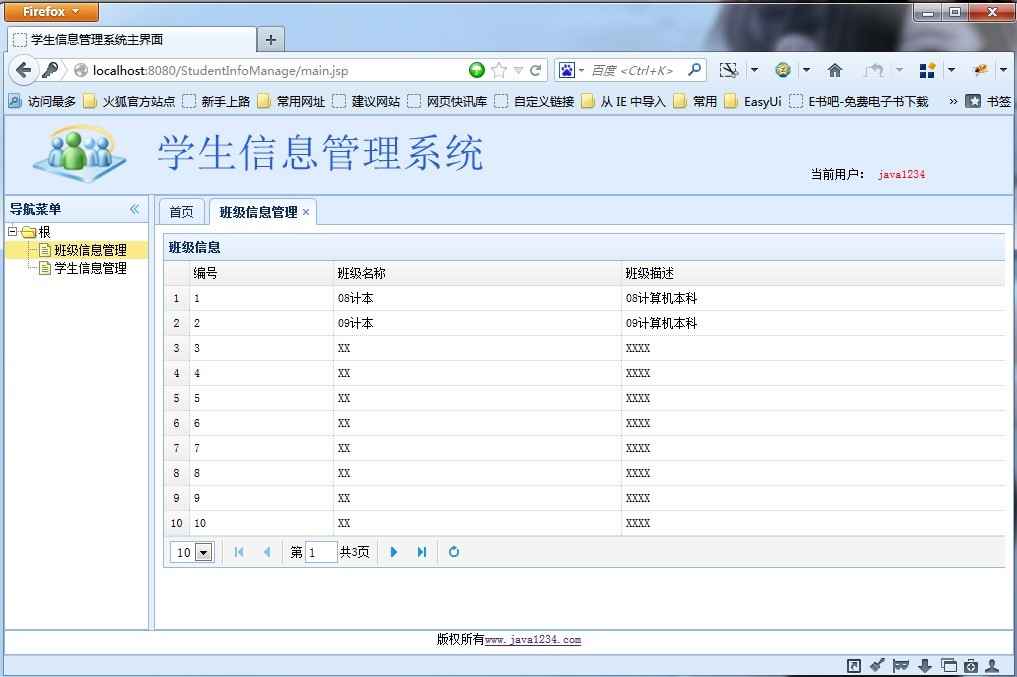Click the screenshot scissors toolbar icon

729,70
